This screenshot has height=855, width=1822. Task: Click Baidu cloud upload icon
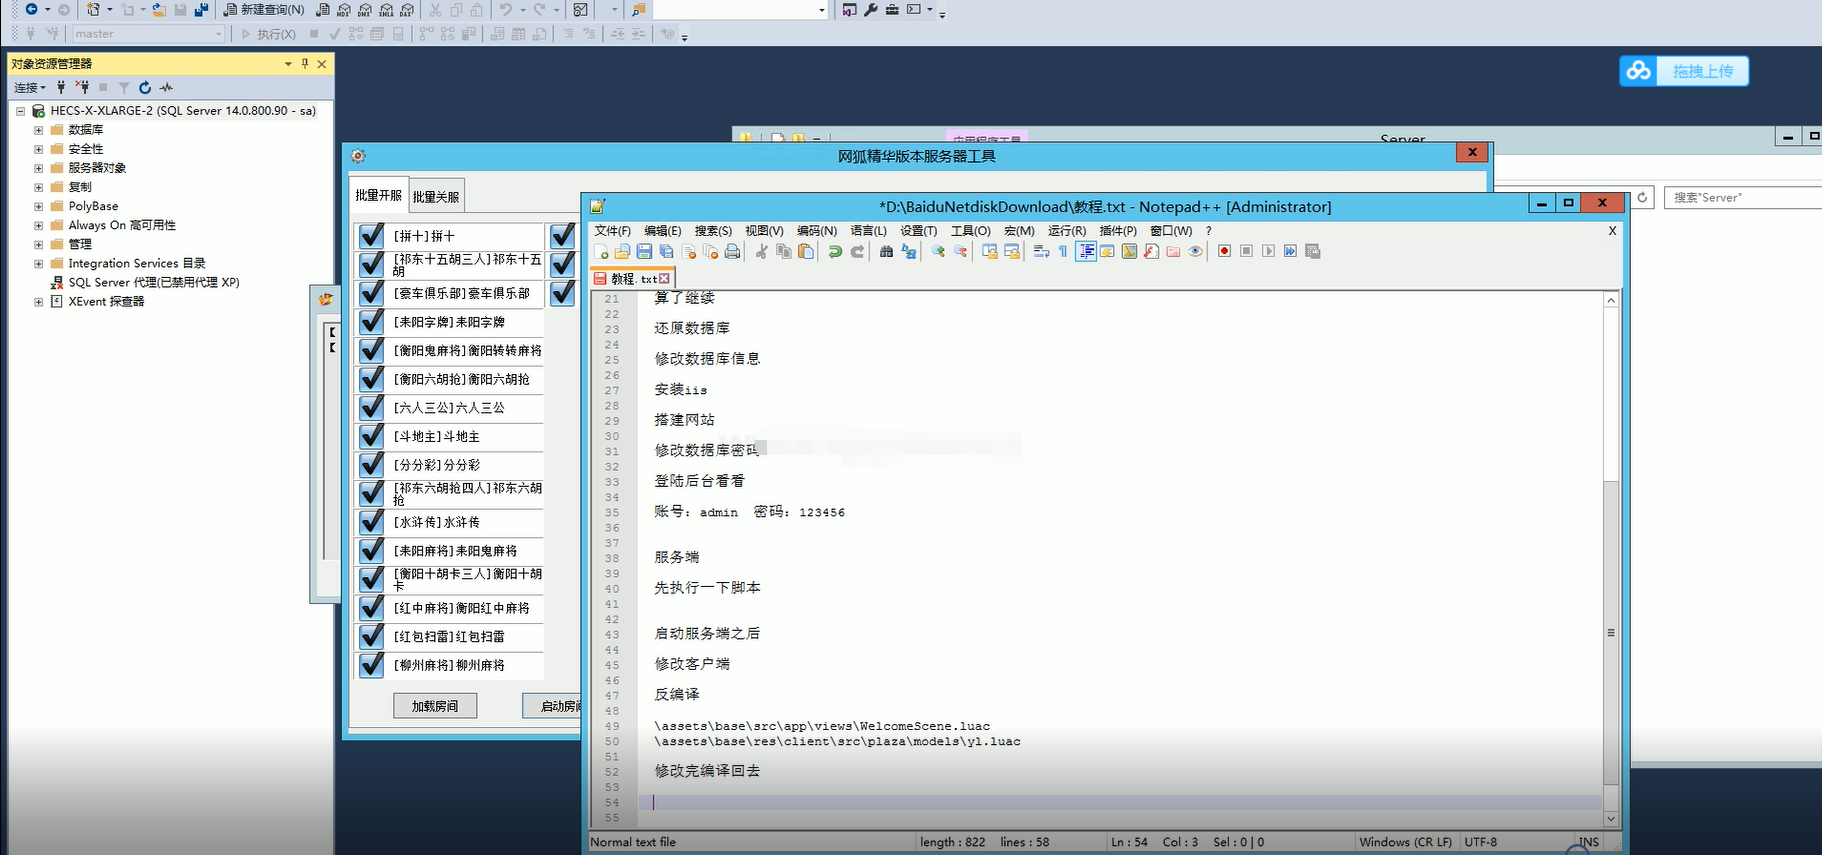click(1638, 71)
